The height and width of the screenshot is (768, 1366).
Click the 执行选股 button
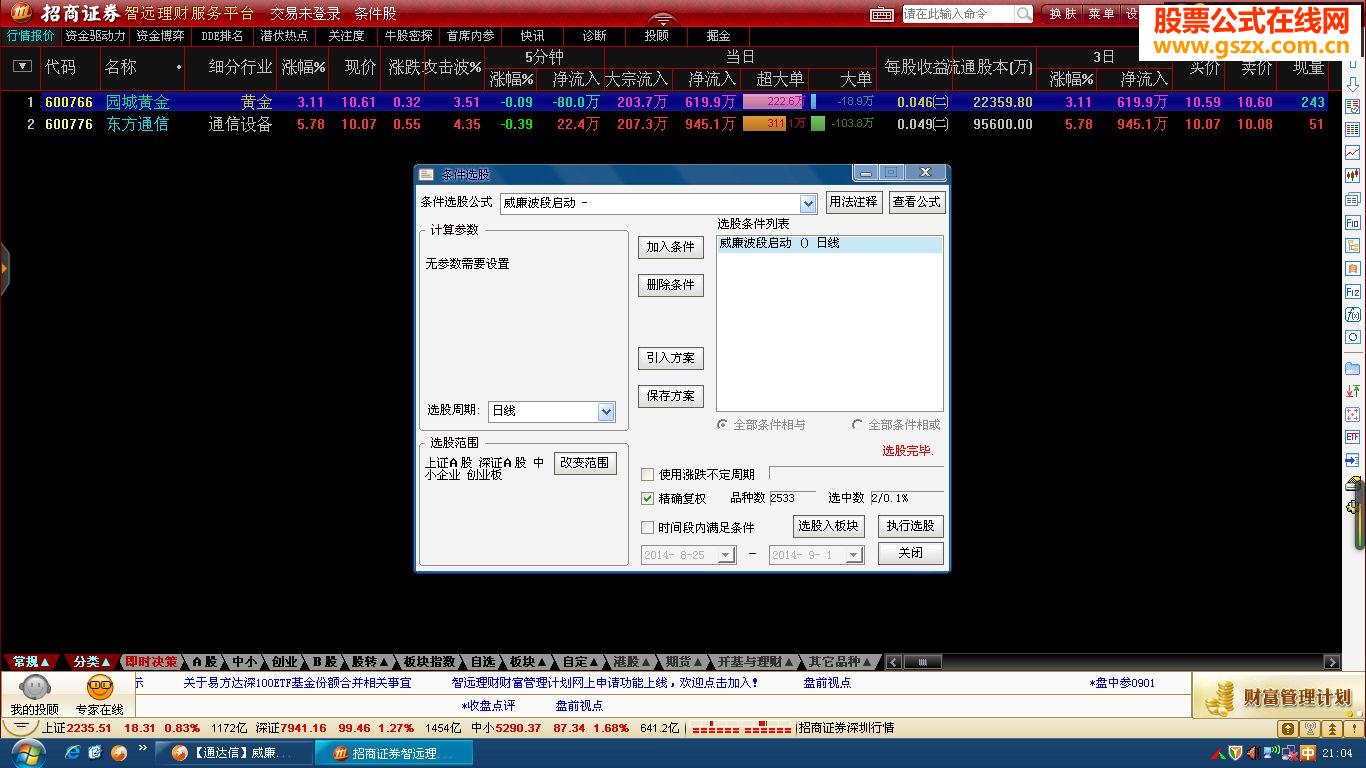[x=910, y=526]
